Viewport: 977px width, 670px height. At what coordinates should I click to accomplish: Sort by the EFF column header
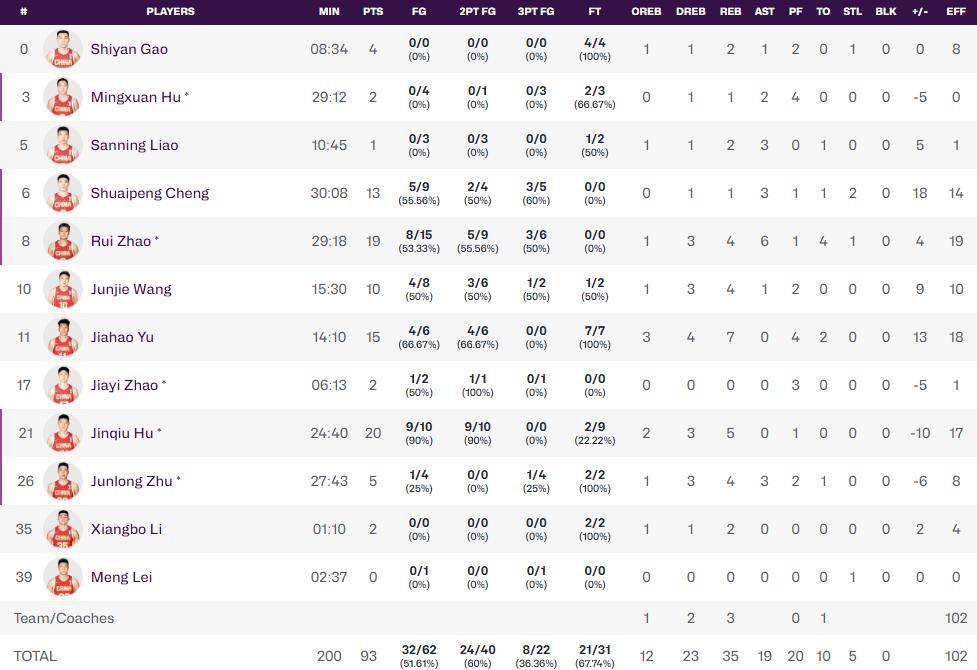tap(956, 11)
